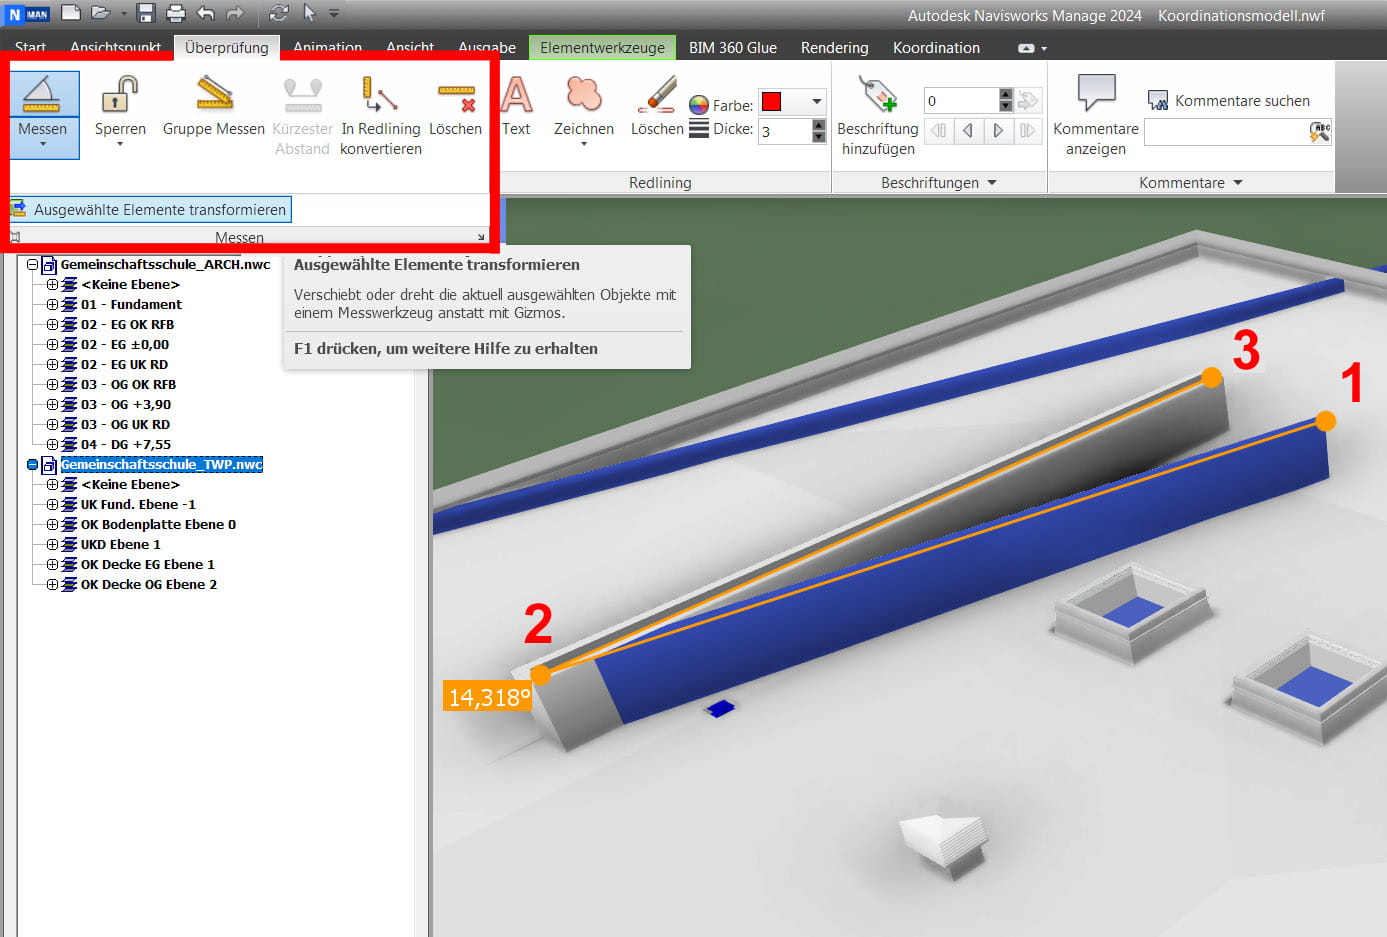Screen dimensions: 1387x937
Task: Open the Navisworks application menu button
Action: tap(27, 14)
